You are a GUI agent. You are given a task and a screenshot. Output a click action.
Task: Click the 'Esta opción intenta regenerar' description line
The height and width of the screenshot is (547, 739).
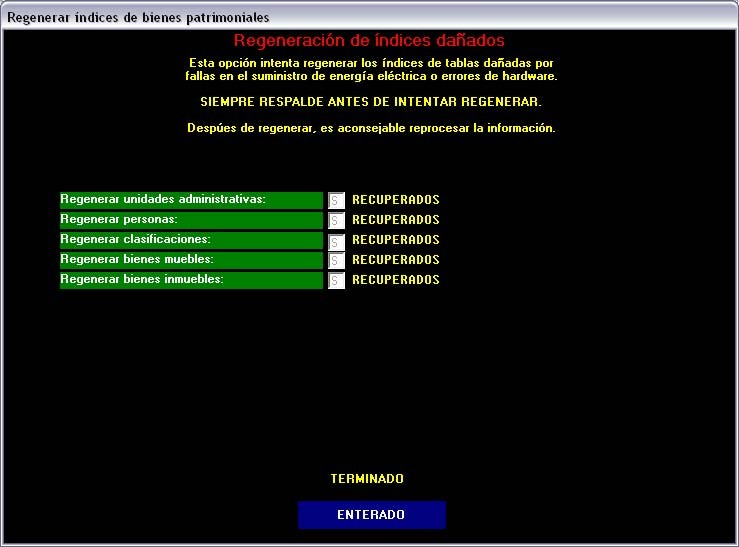click(x=371, y=63)
